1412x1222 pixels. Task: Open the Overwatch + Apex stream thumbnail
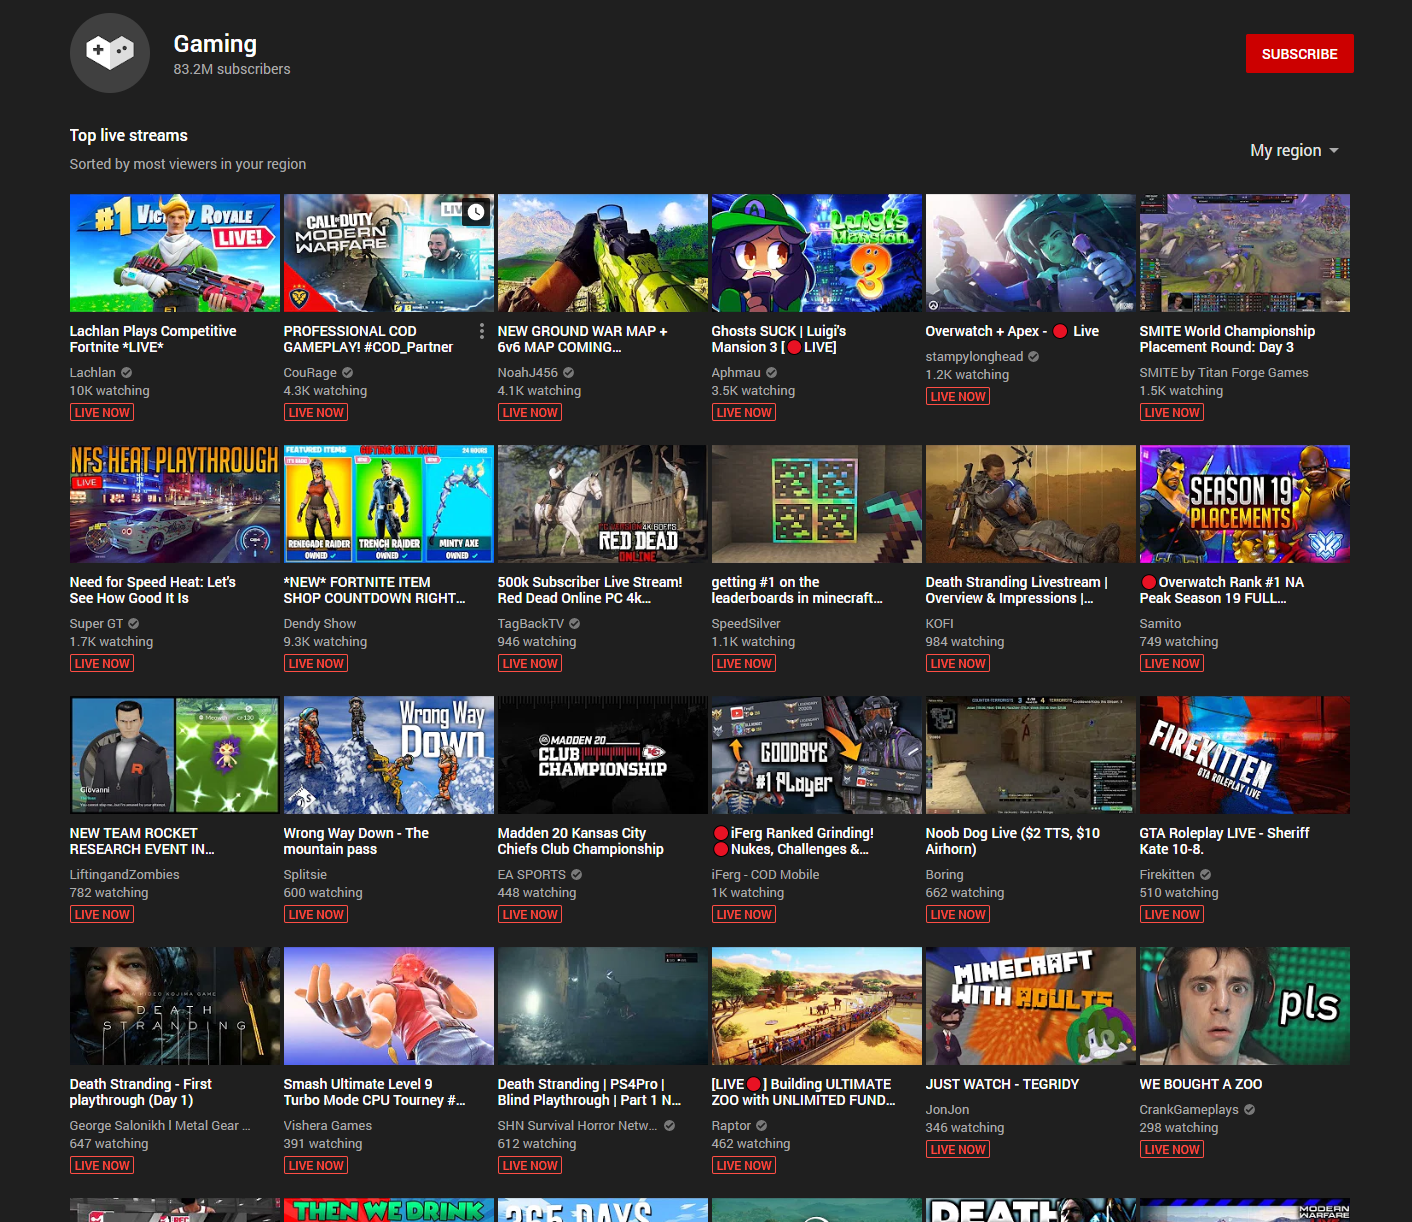click(1031, 253)
